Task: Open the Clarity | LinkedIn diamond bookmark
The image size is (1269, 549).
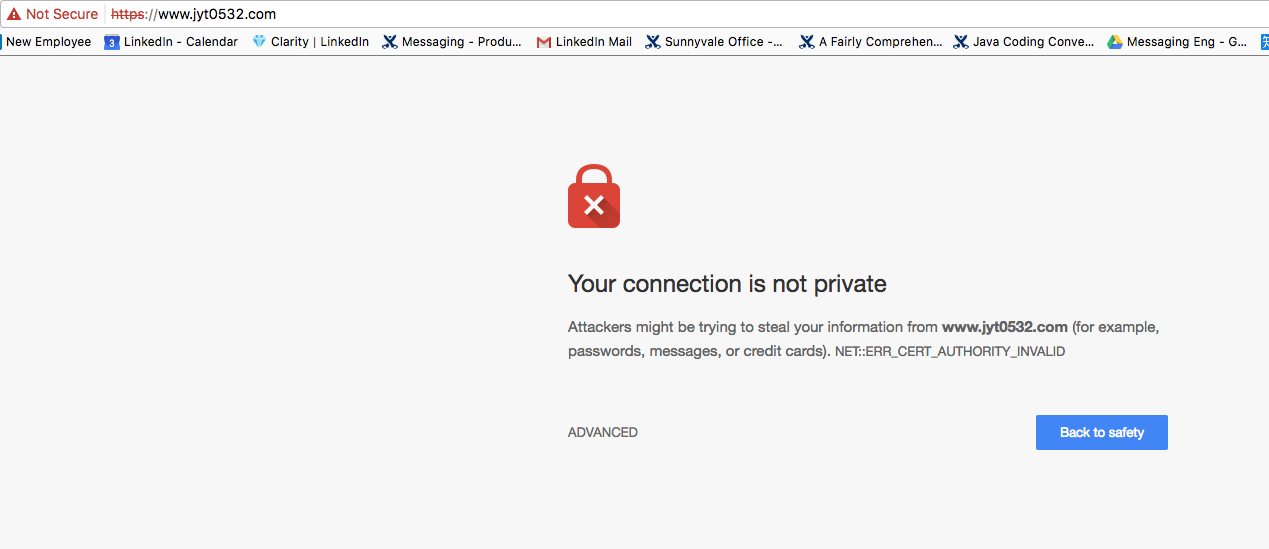Action: pyautogui.click(x=310, y=42)
